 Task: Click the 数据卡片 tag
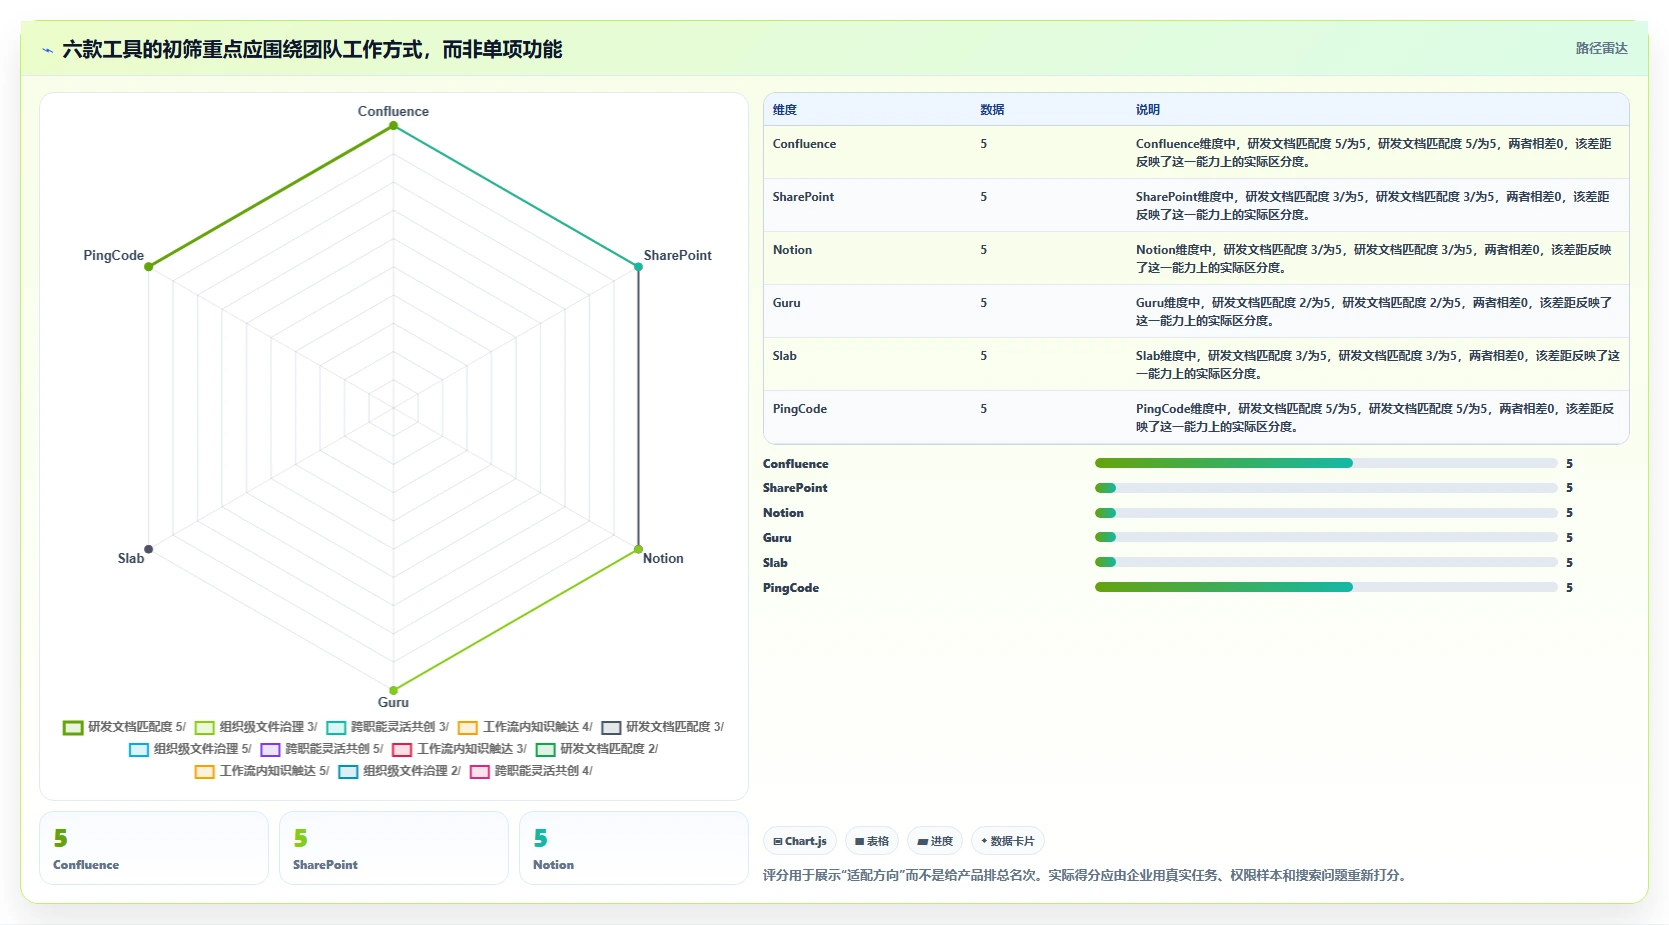point(1008,841)
